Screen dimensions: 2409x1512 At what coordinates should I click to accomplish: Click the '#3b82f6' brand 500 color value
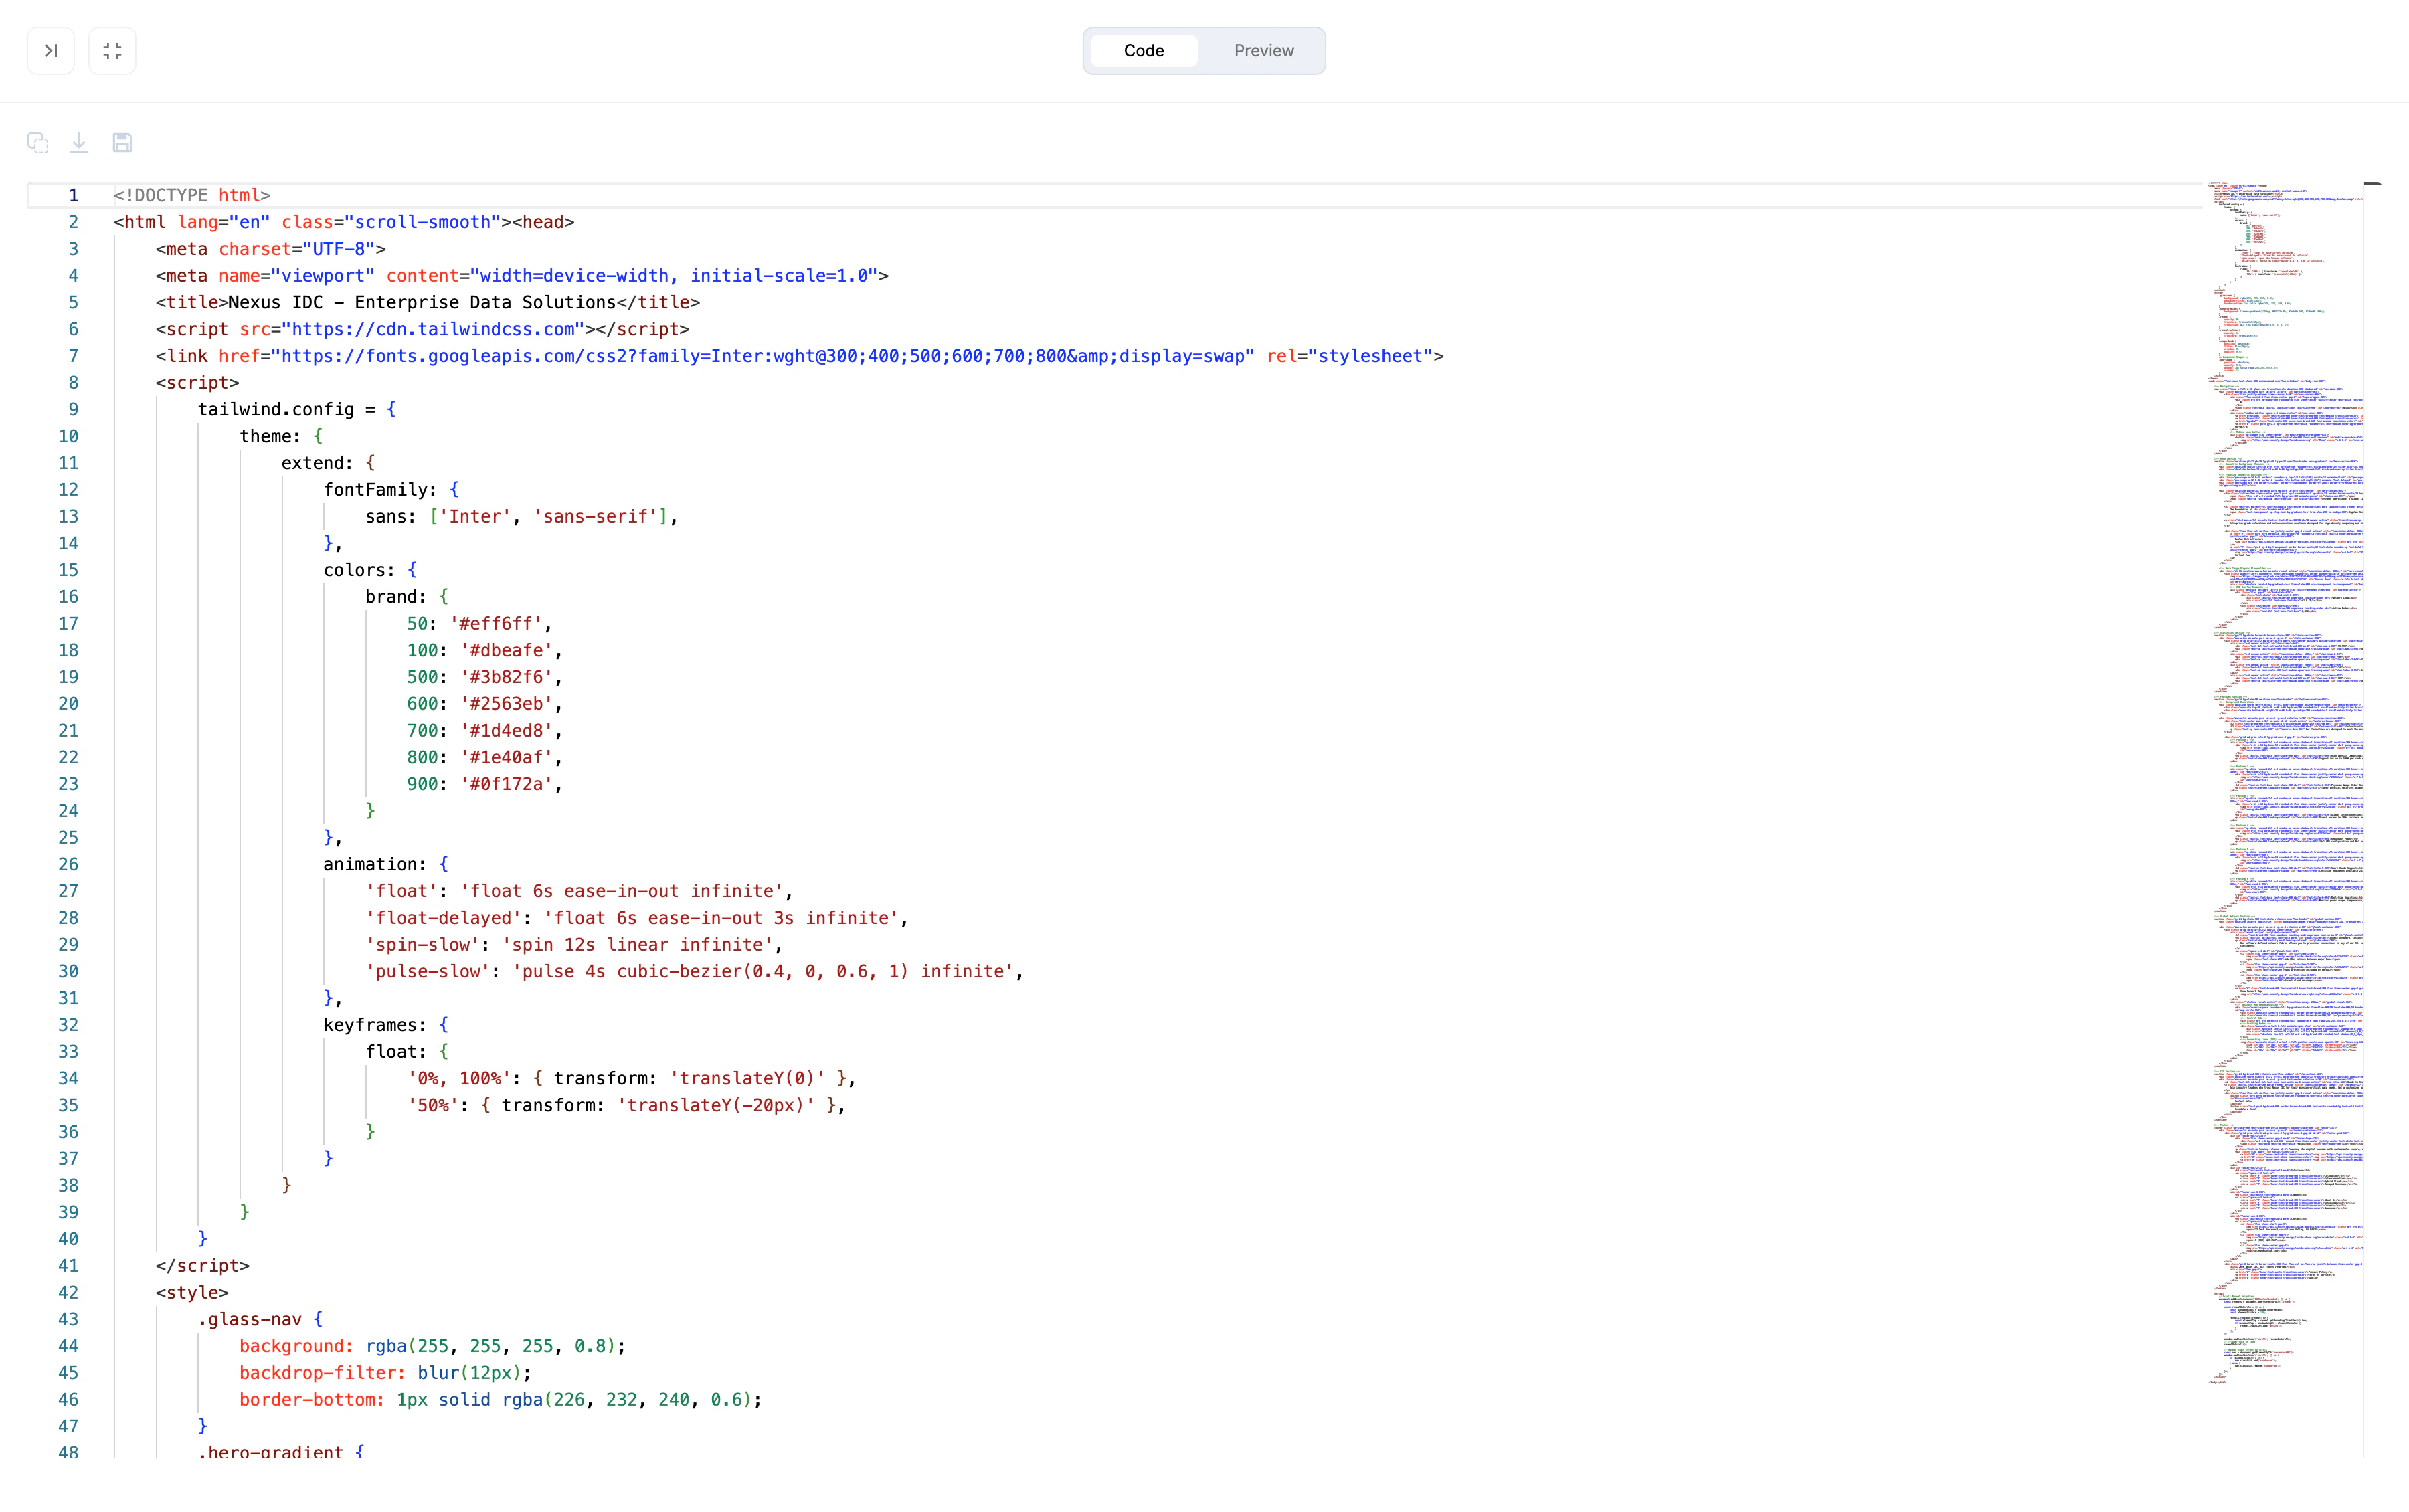[507, 677]
